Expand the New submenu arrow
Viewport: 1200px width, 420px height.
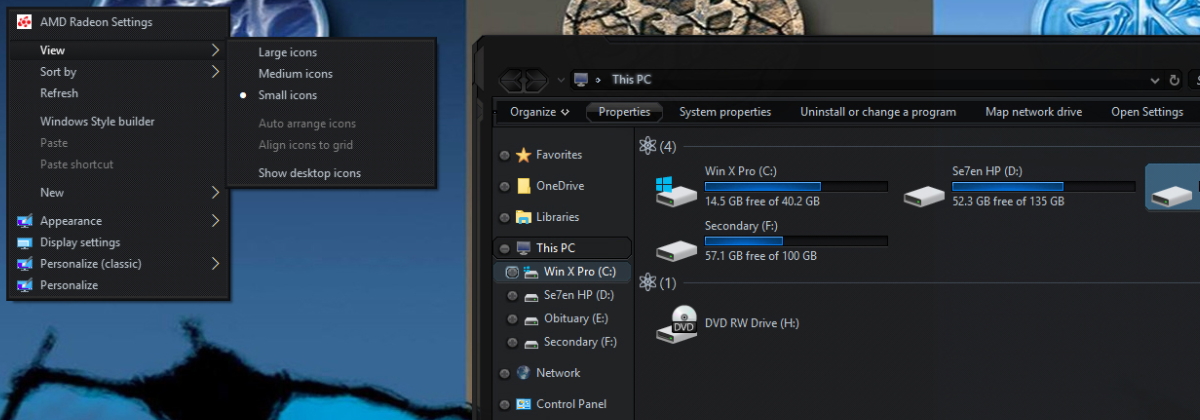pos(216,192)
